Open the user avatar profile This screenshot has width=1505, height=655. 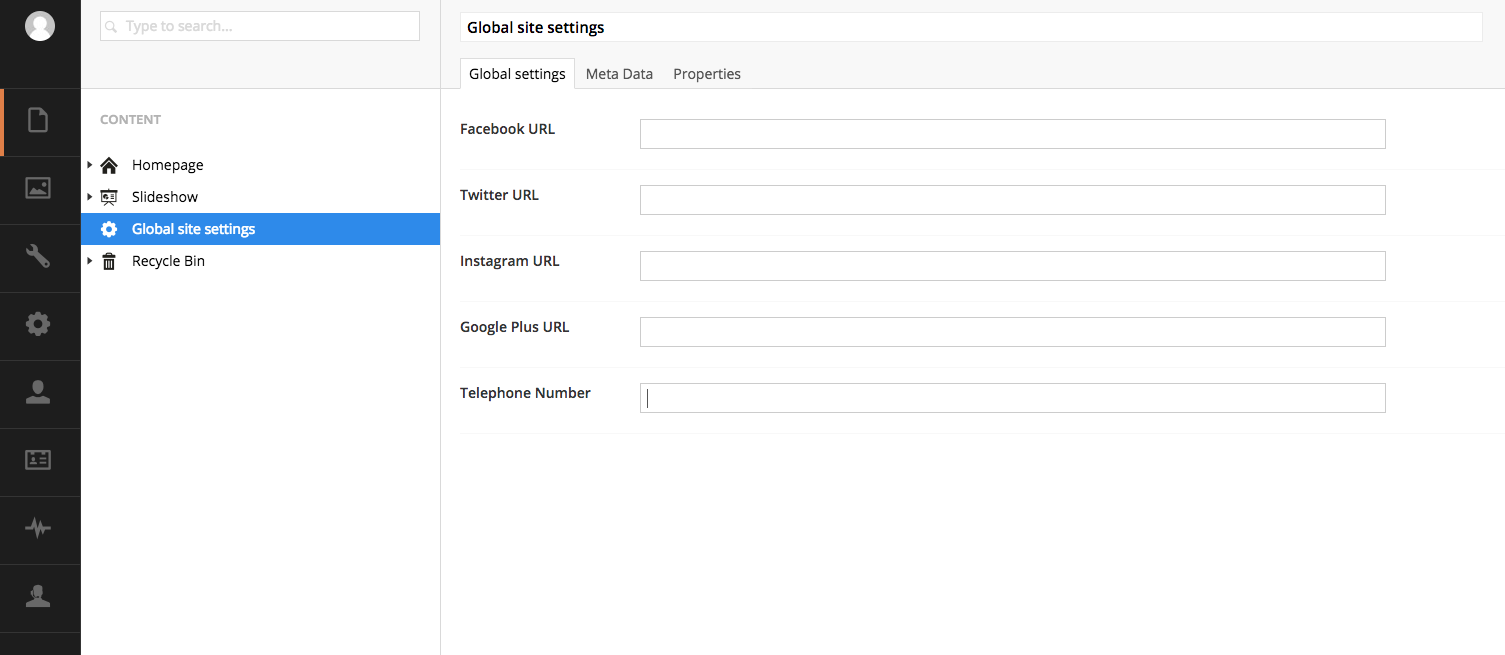click(40, 26)
